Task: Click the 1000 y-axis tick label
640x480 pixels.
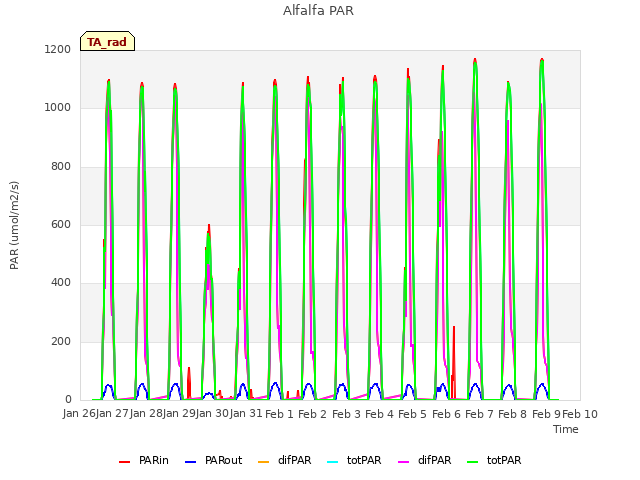Action: (58, 108)
